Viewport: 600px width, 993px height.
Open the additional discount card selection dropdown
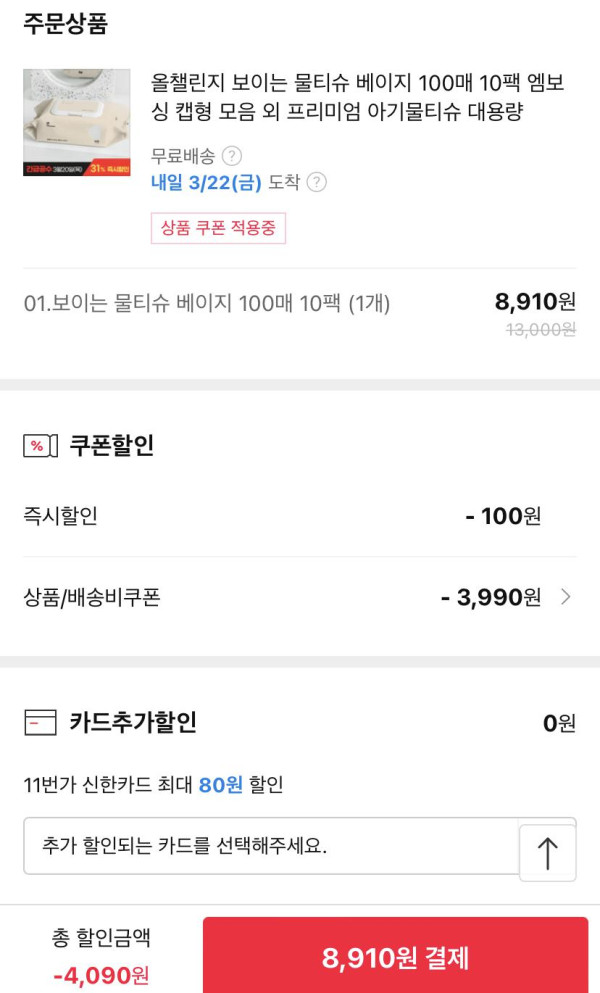click(270, 846)
